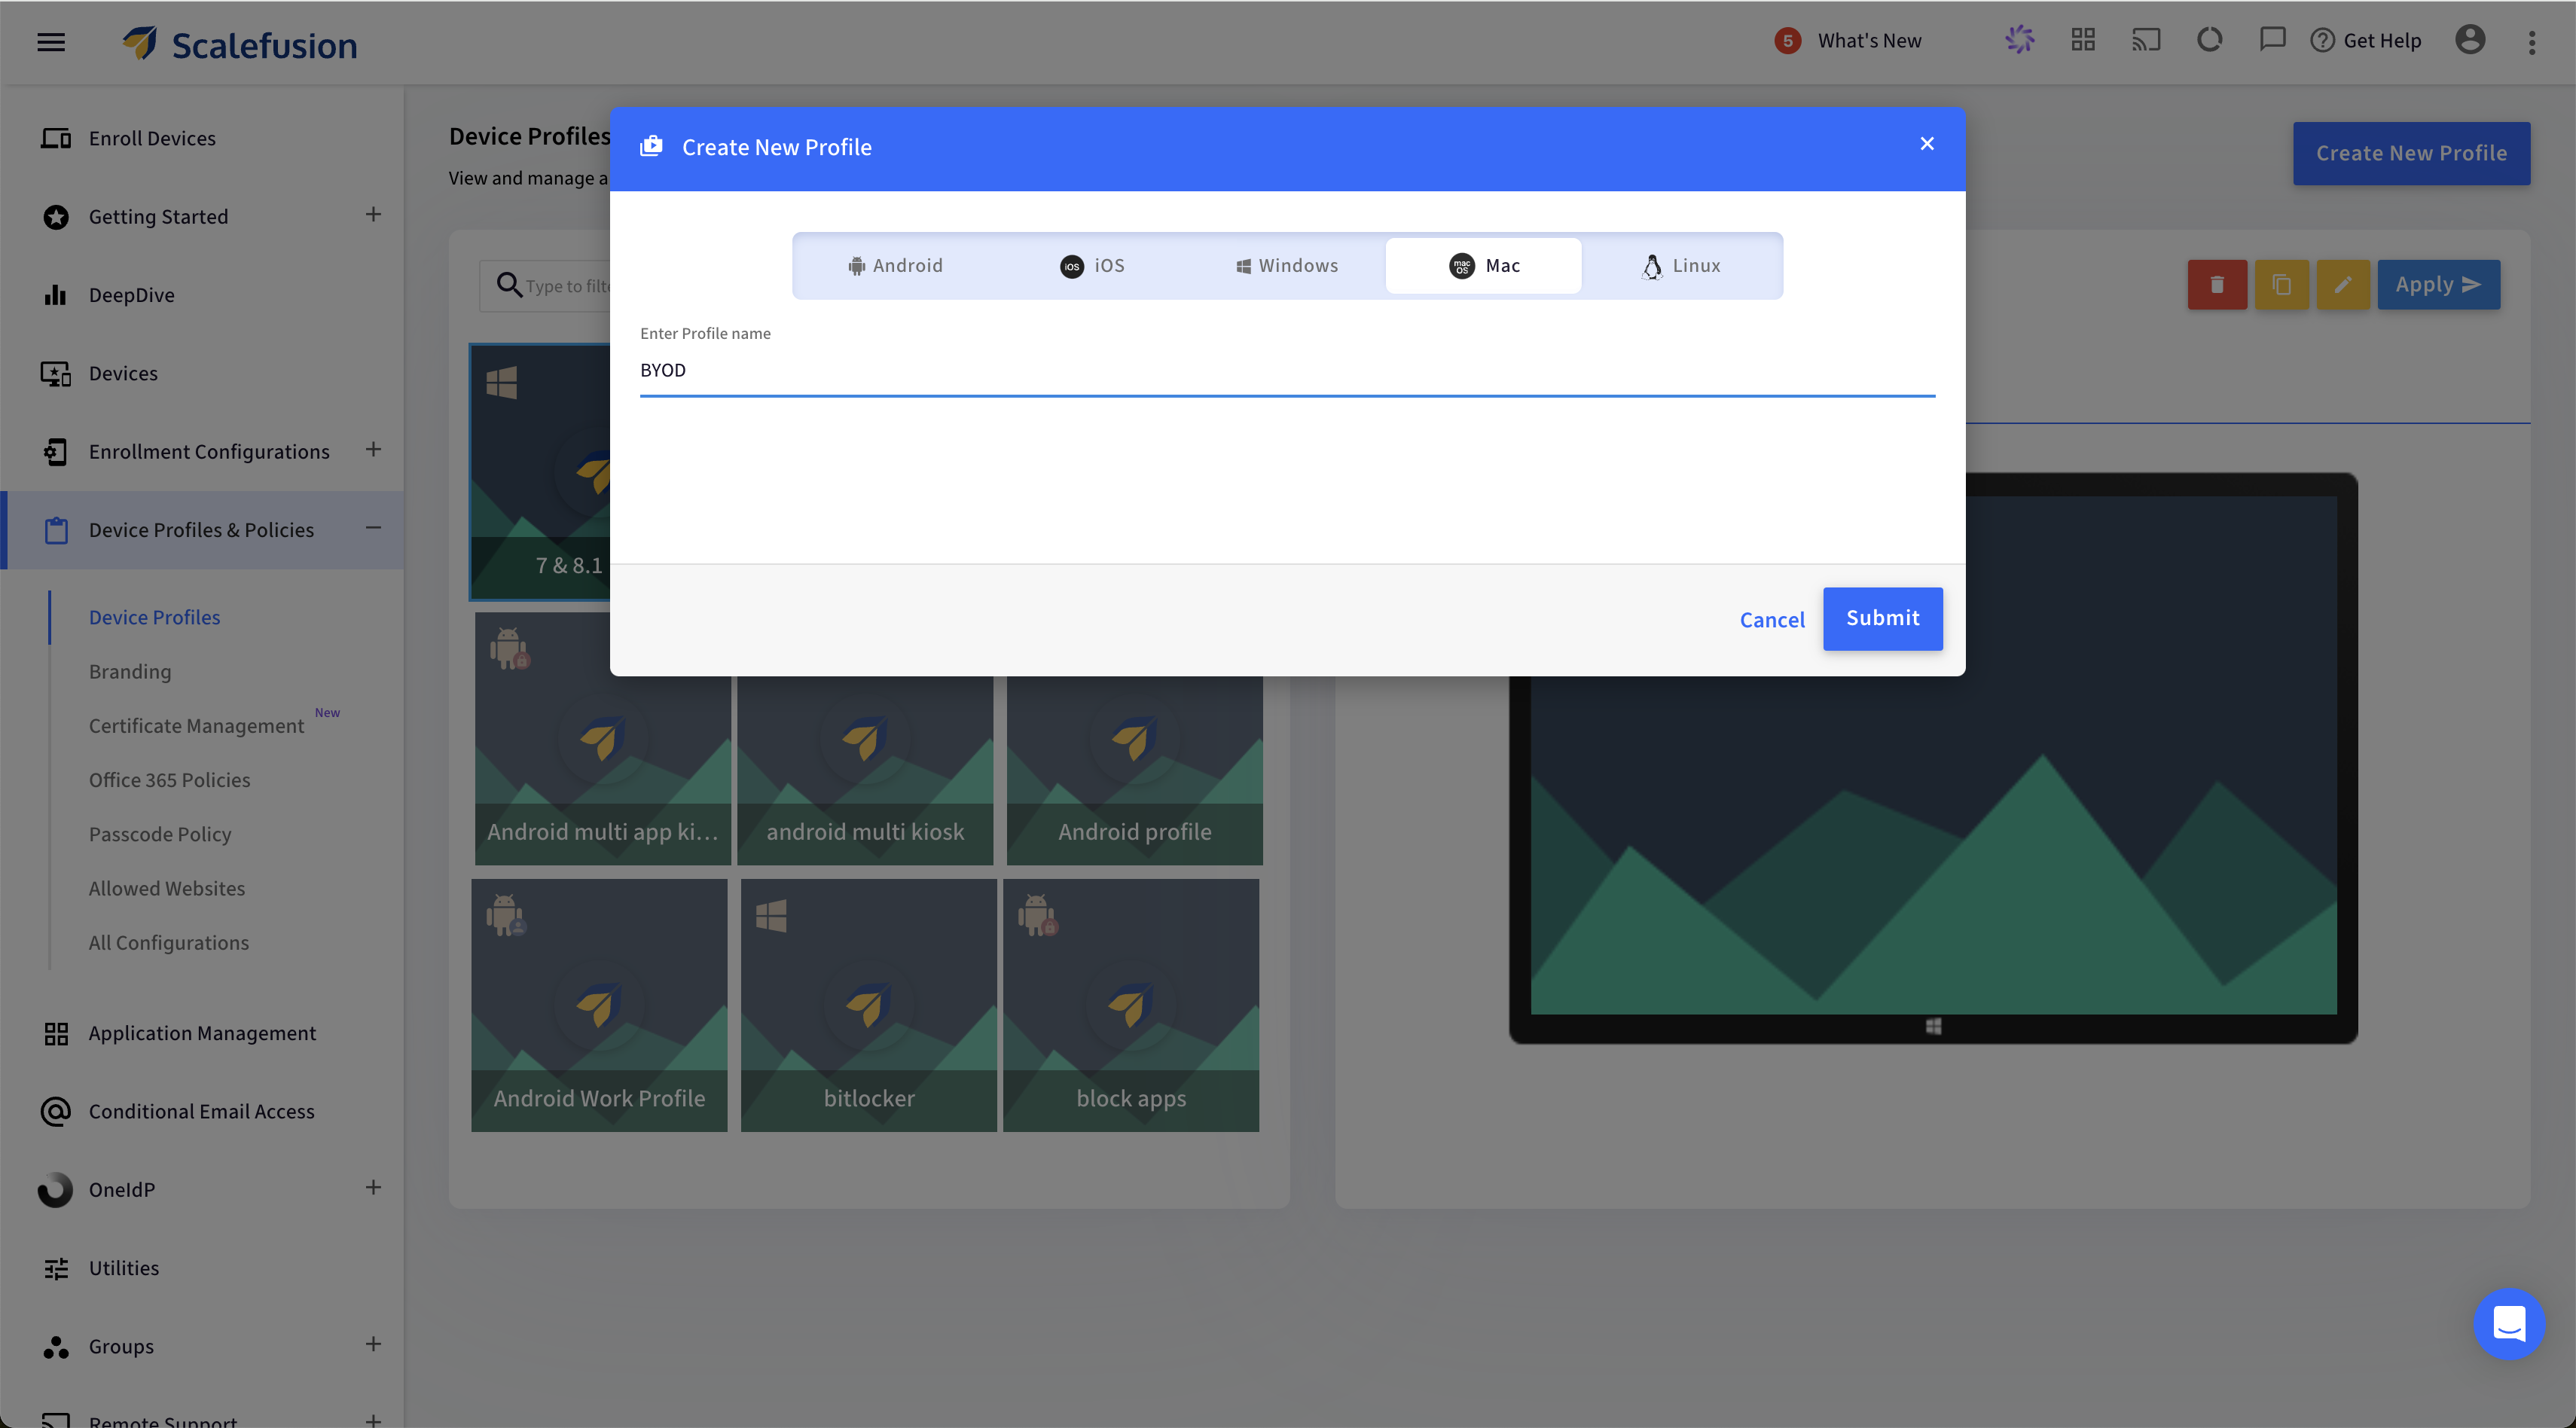Expand Getting Started with plus icon
Image resolution: width=2576 pixels, height=1428 pixels.
point(373,215)
